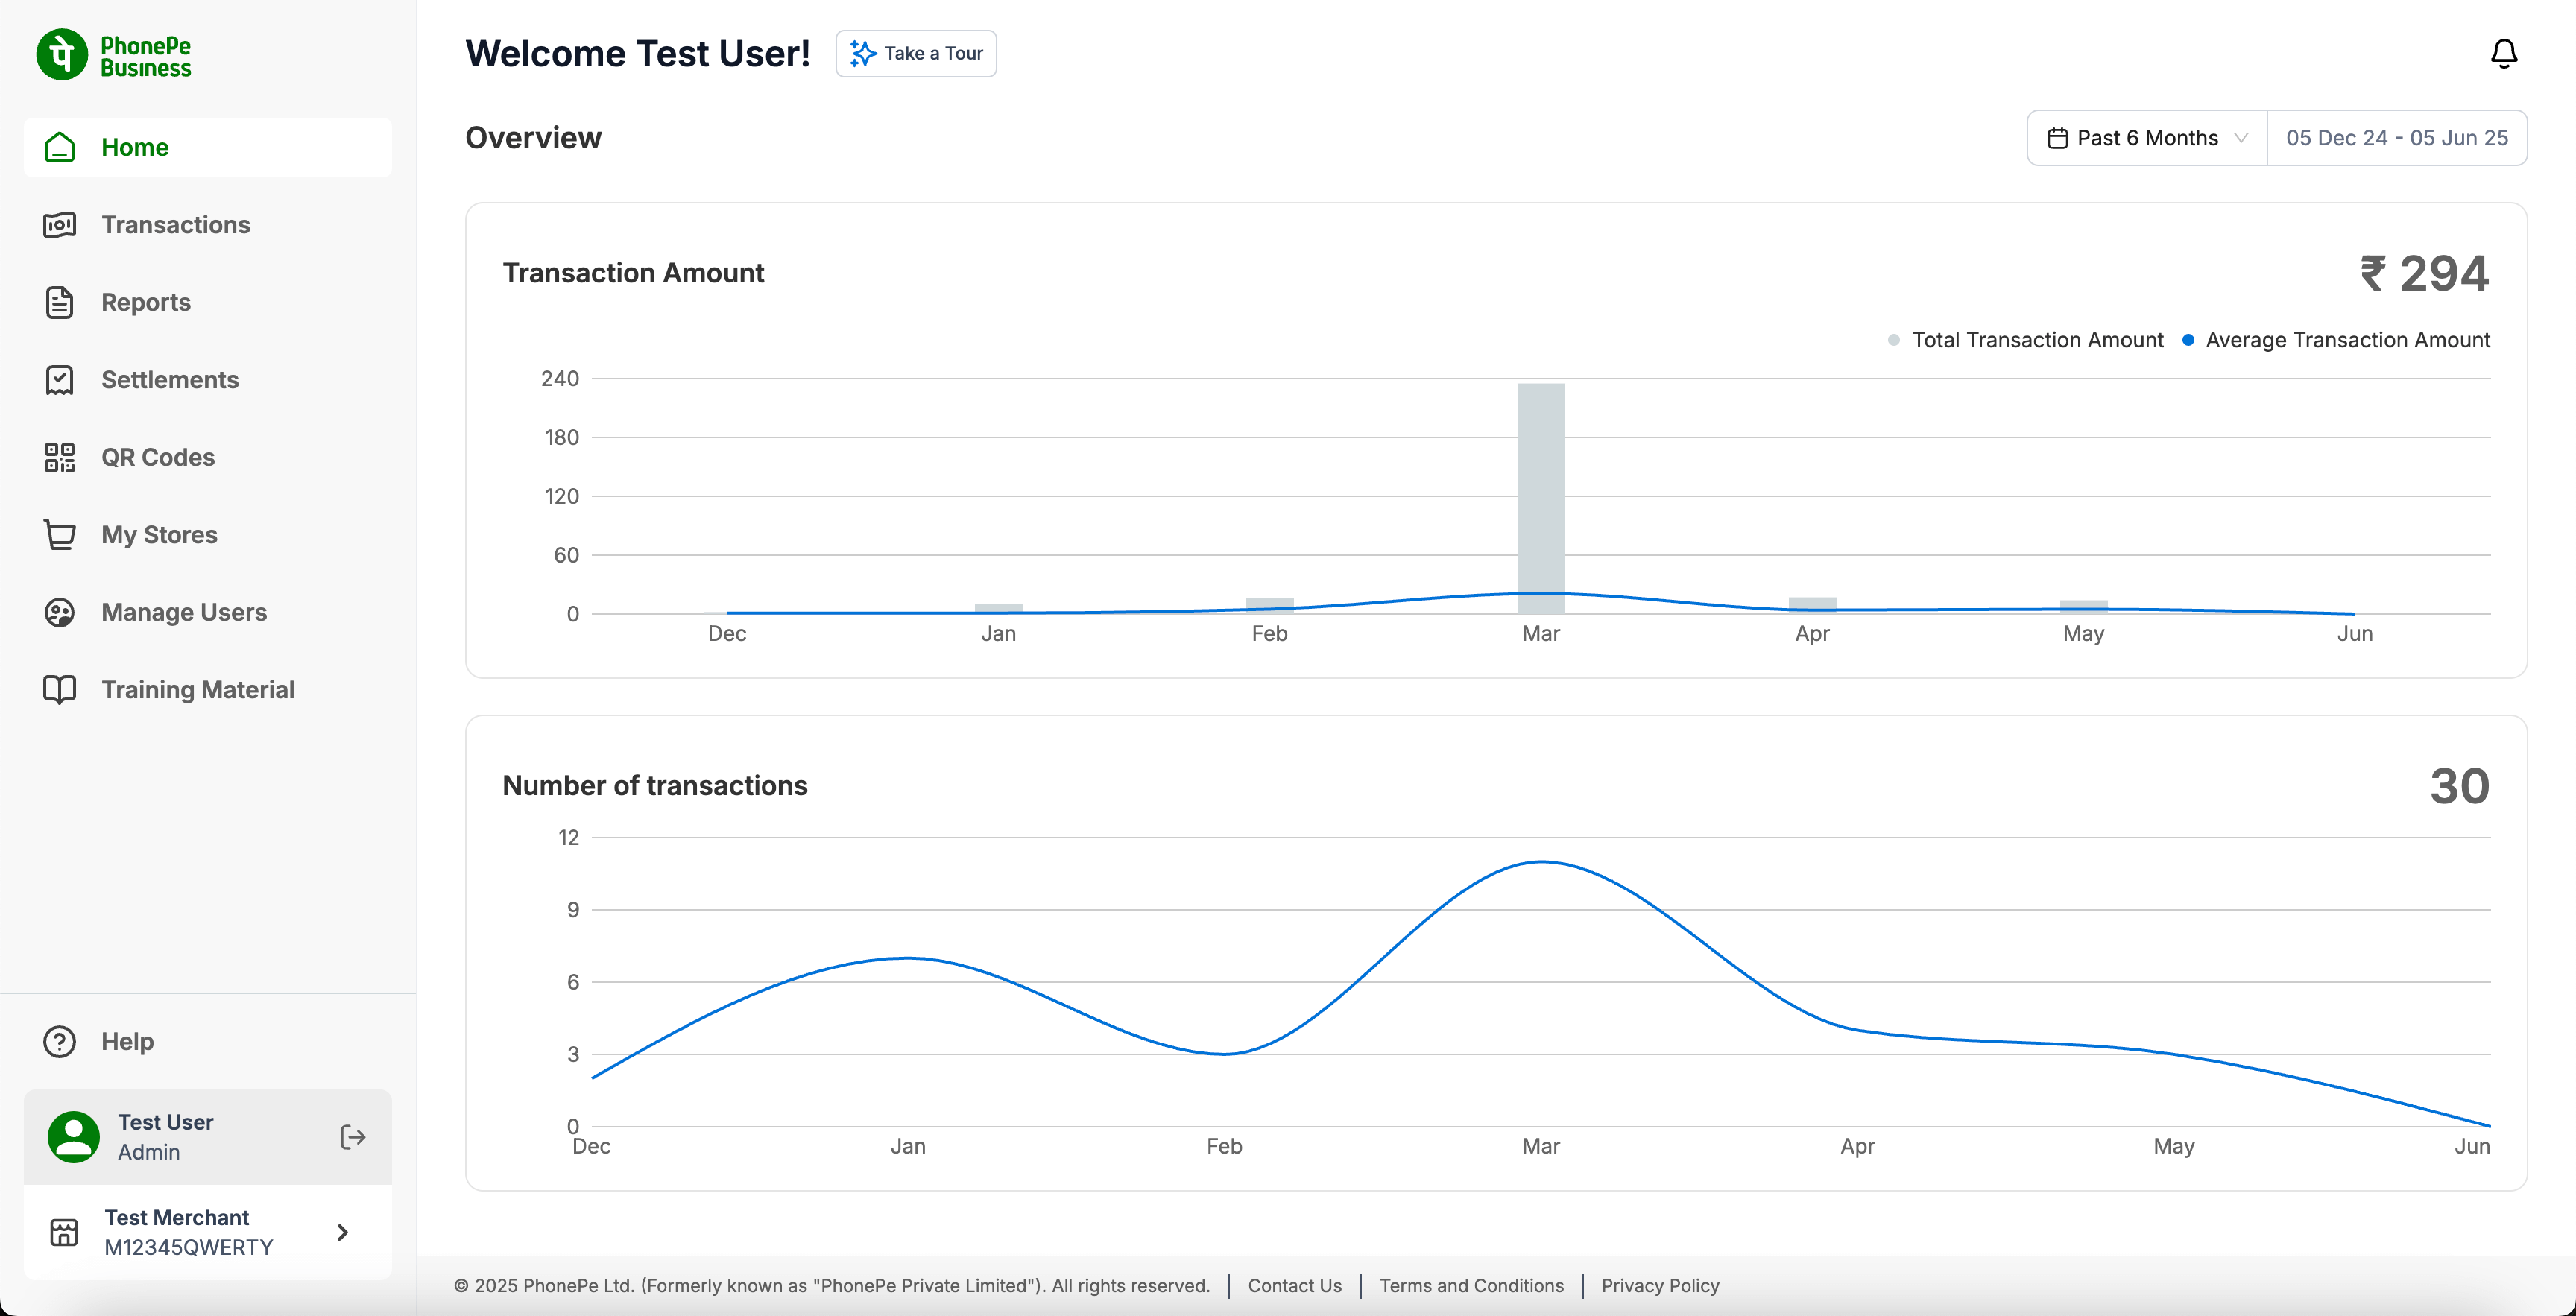The image size is (2576, 1316).
Task: Expand the Test Merchant switcher chevron
Action: (343, 1232)
